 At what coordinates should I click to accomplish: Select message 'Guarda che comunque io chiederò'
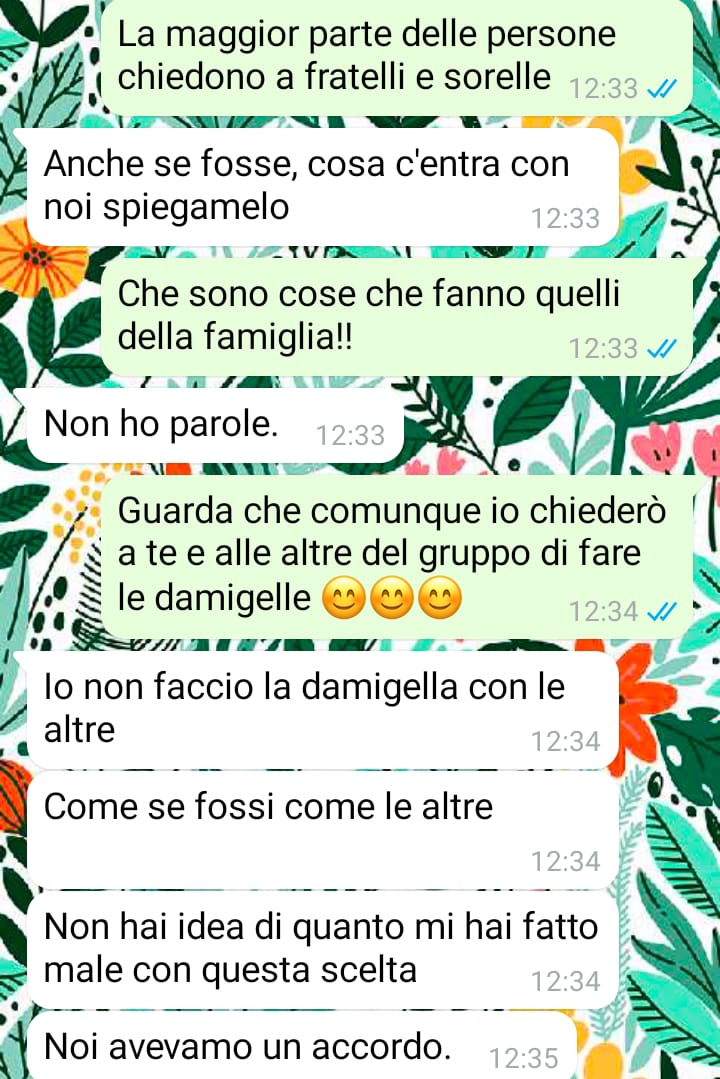397,557
